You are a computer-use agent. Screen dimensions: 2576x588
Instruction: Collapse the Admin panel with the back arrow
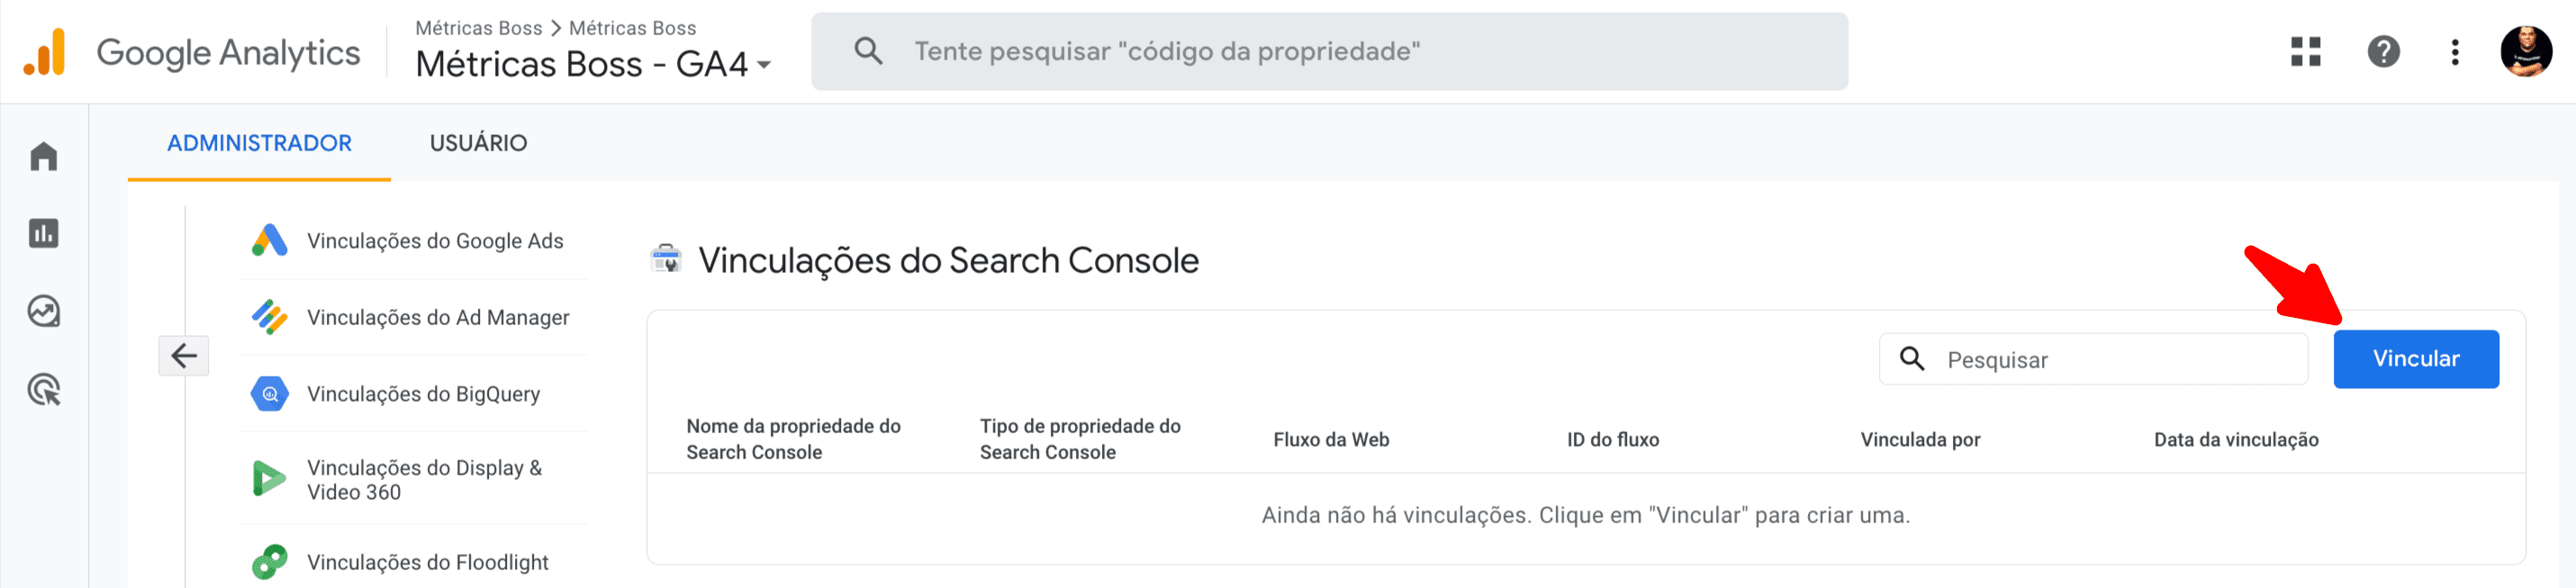click(183, 355)
